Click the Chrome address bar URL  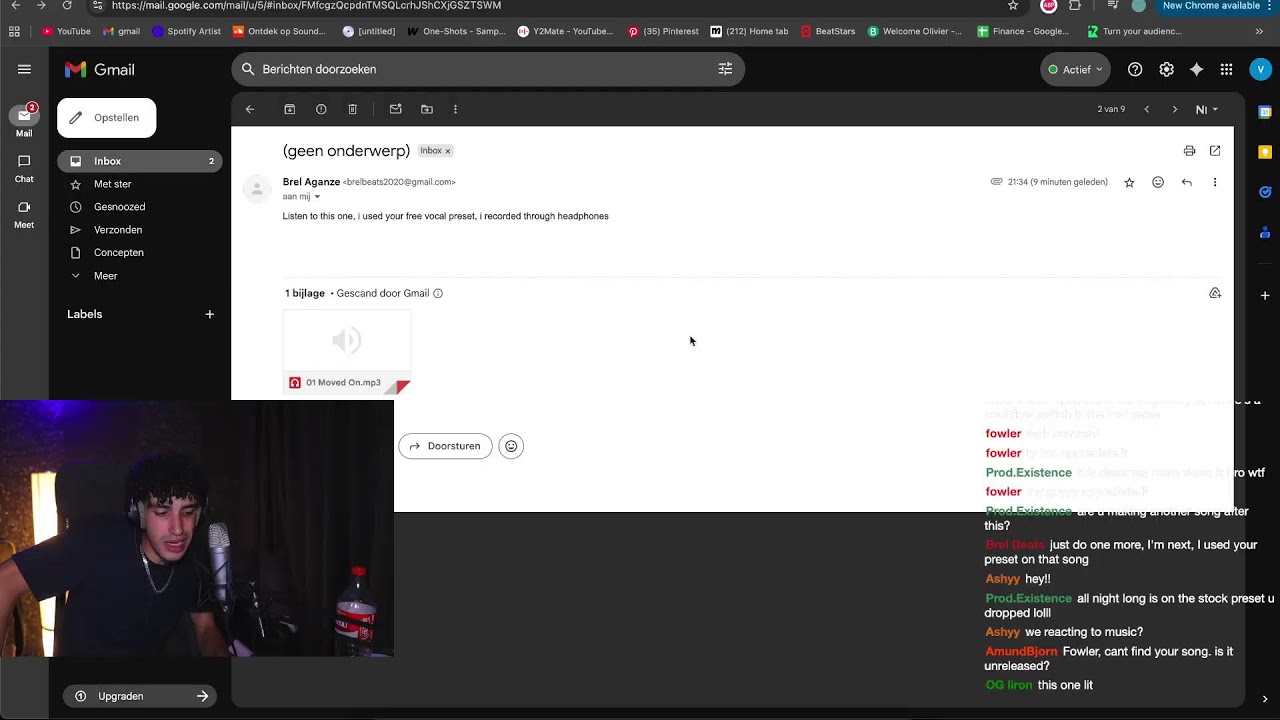tap(306, 6)
